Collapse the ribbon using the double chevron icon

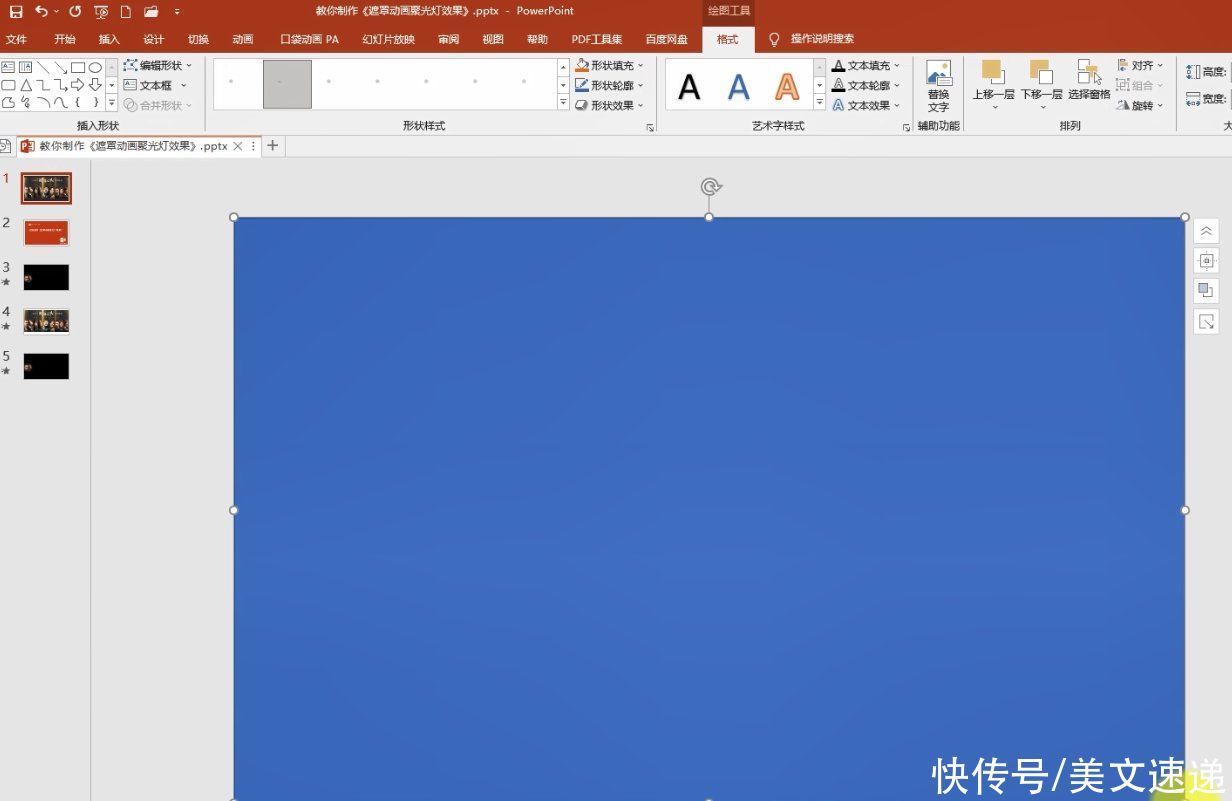[x=1206, y=229]
